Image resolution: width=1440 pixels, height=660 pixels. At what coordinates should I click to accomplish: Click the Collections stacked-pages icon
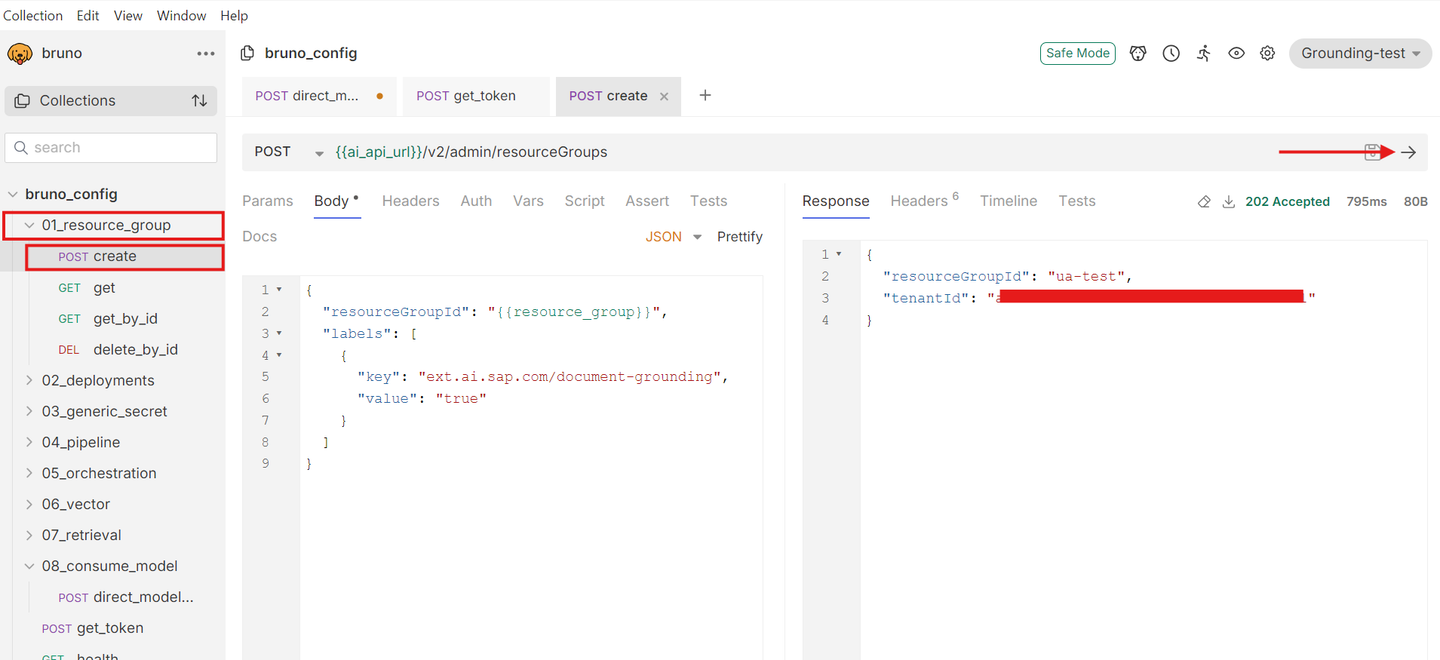point(22,101)
